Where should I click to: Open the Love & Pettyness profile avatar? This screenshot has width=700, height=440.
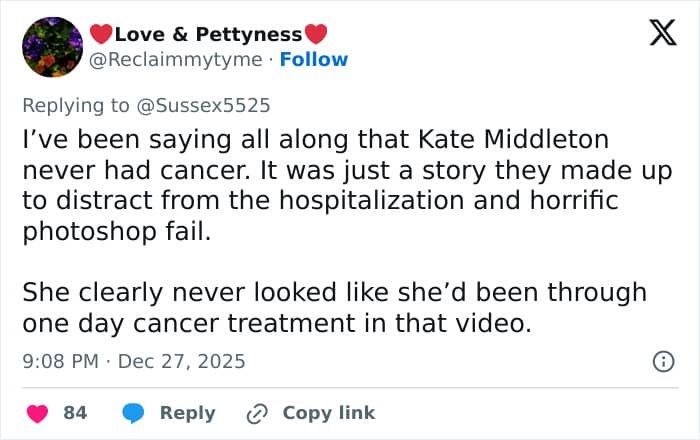pos(51,47)
